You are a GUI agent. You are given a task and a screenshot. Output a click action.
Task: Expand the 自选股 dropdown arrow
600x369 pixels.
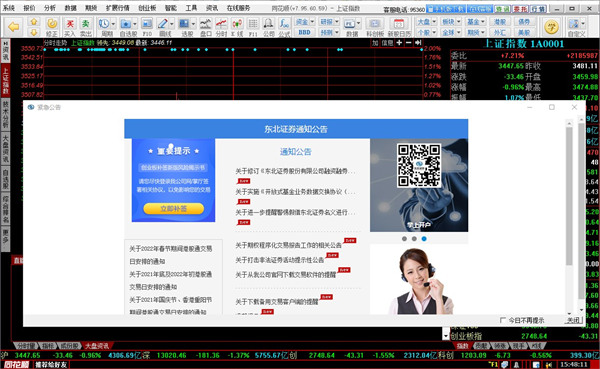pyautogui.click(x=135, y=24)
